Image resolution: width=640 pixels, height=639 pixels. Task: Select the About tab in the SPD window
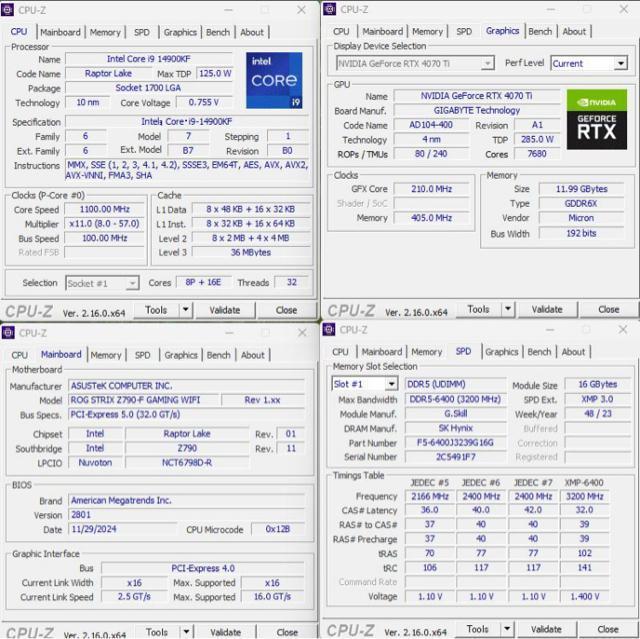pyautogui.click(x=573, y=352)
